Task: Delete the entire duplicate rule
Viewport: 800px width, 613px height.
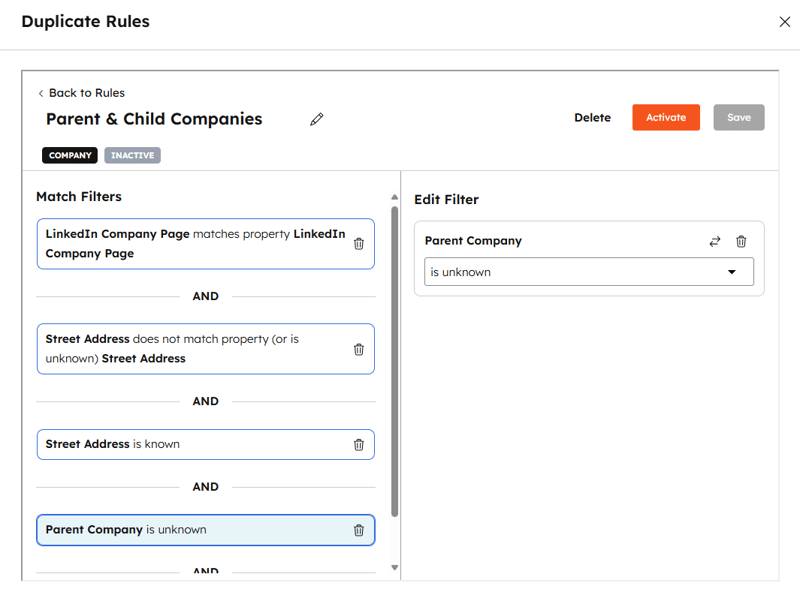Action: point(592,117)
